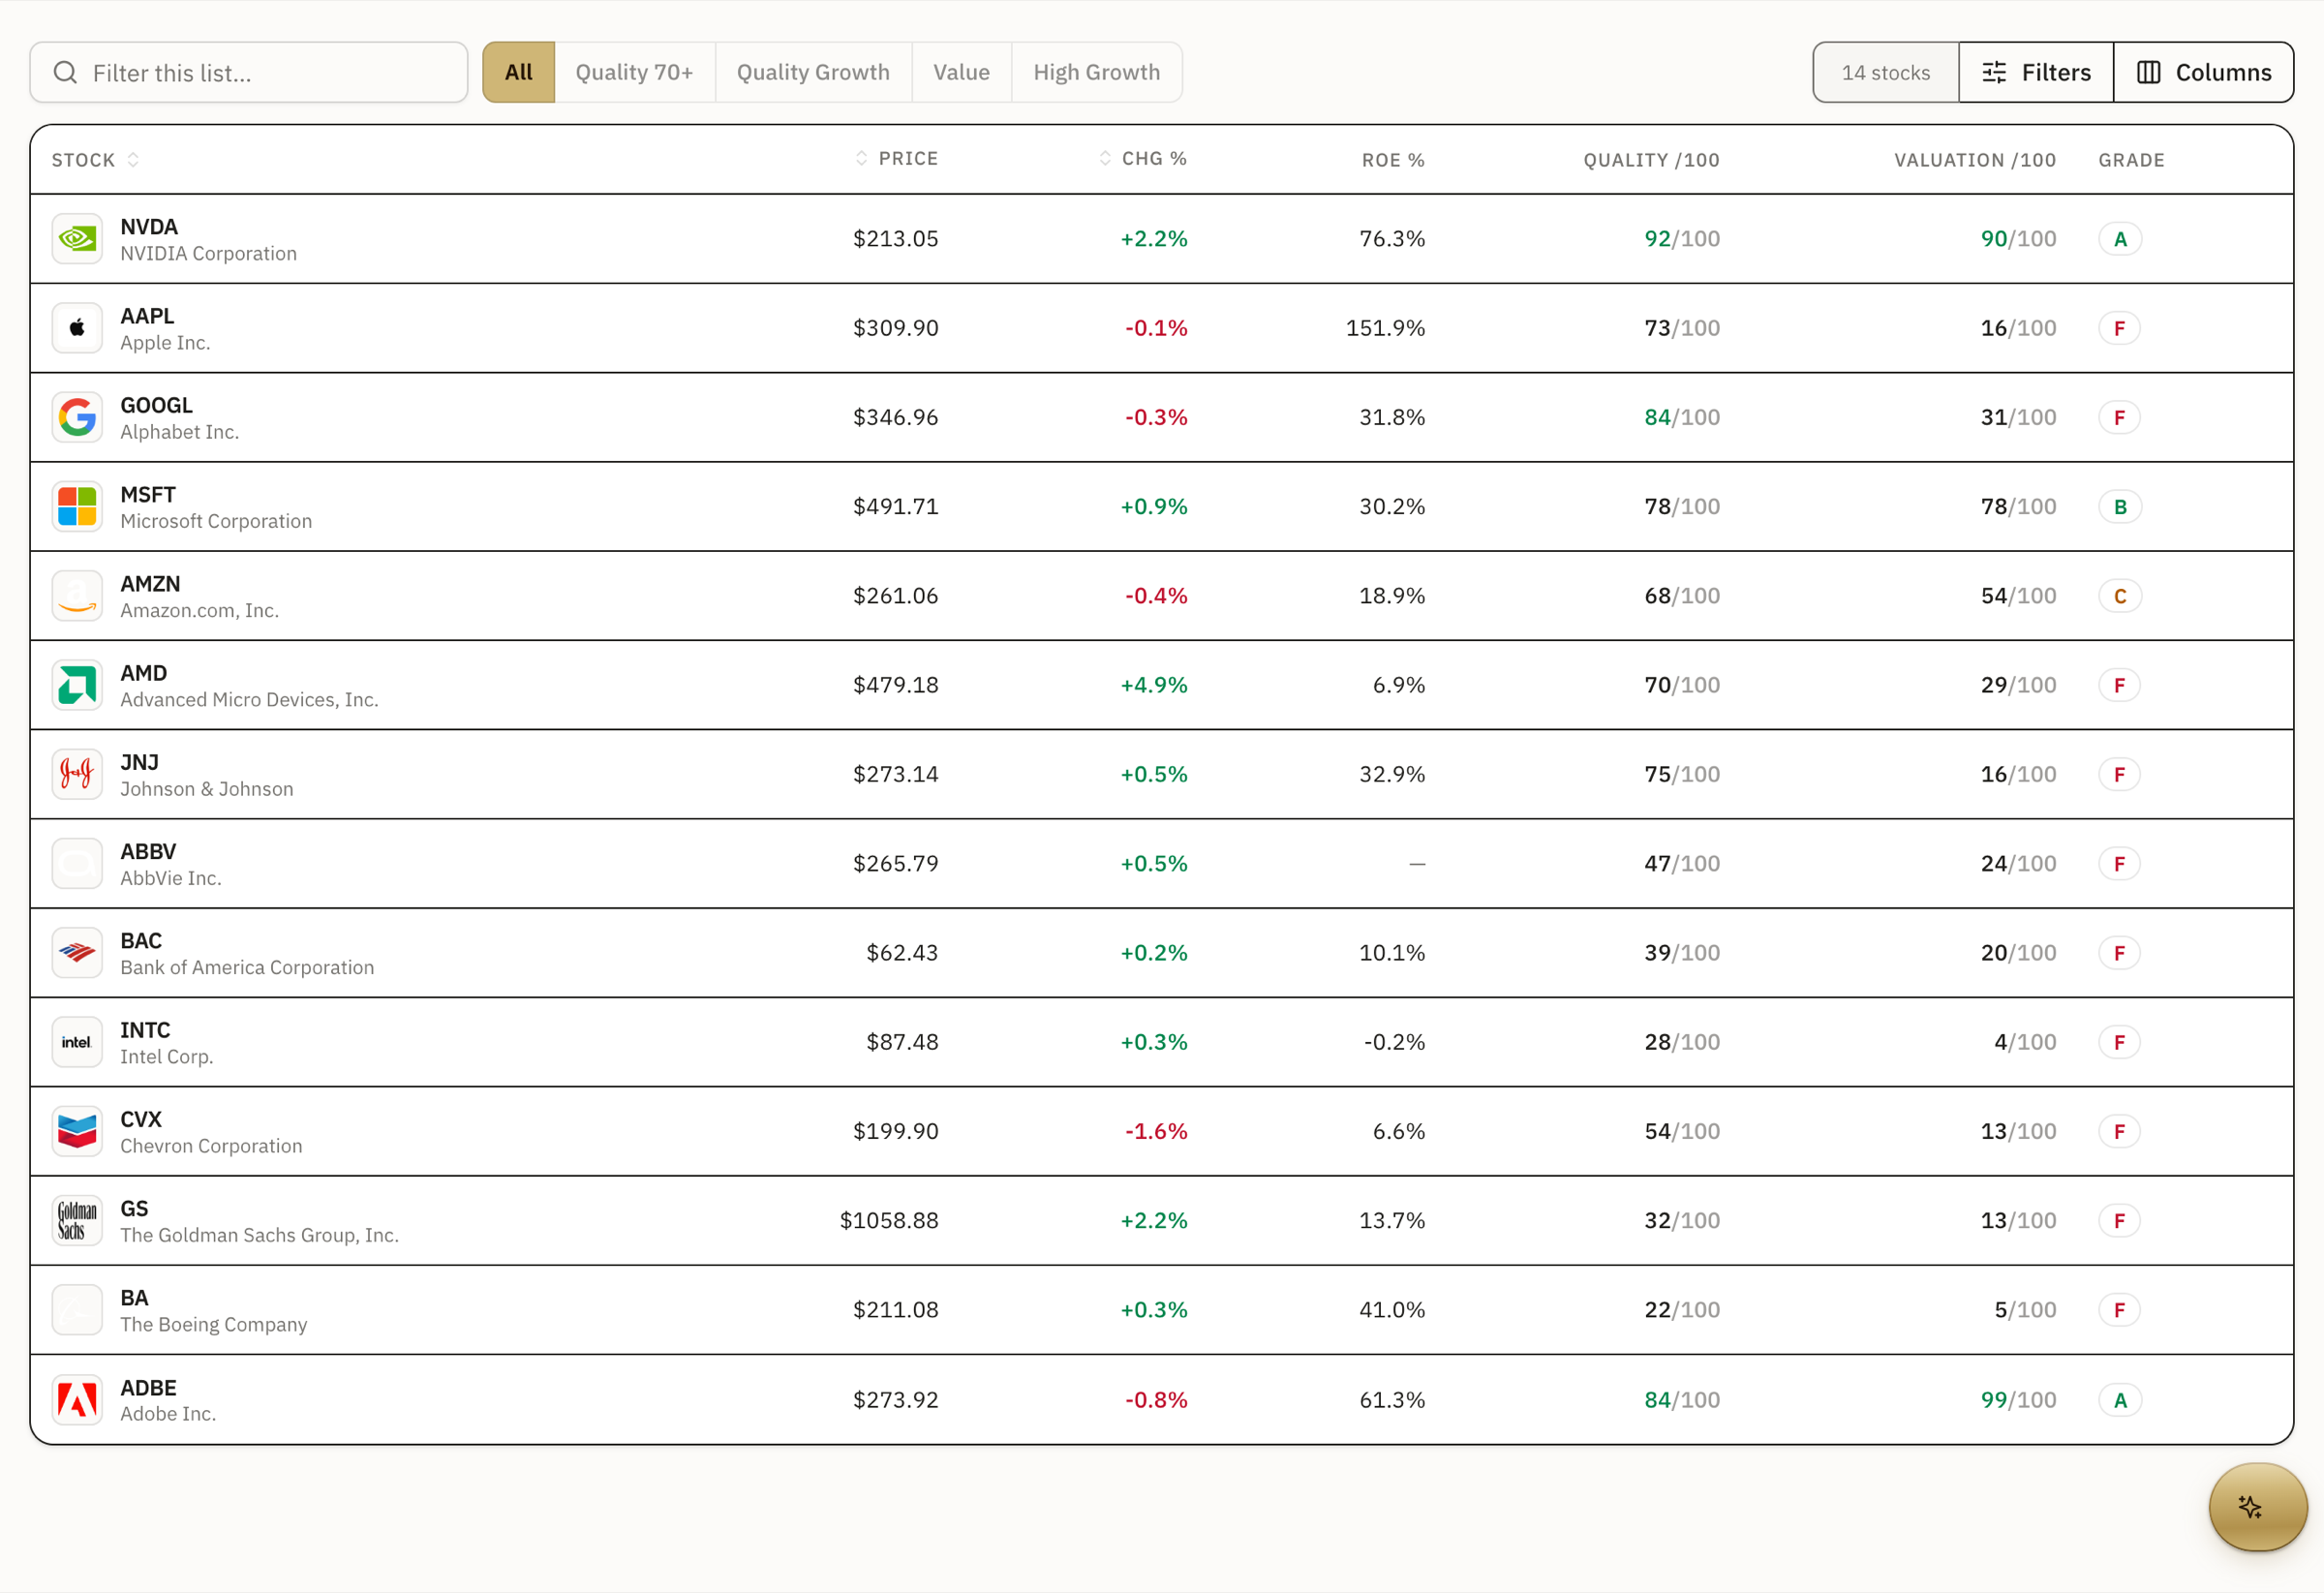This screenshot has width=2324, height=1593.
Task: Click the NVIDIA logo icon
Action: (77, 239)
